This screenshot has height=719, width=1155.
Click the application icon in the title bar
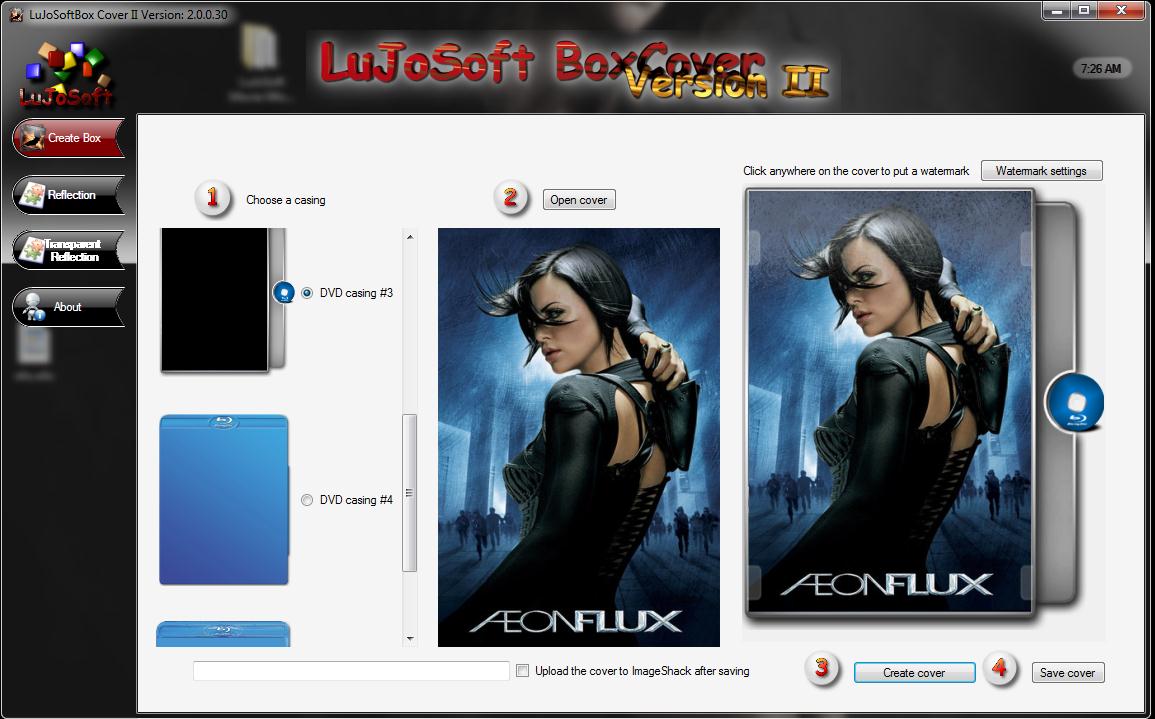click(16, 14)
